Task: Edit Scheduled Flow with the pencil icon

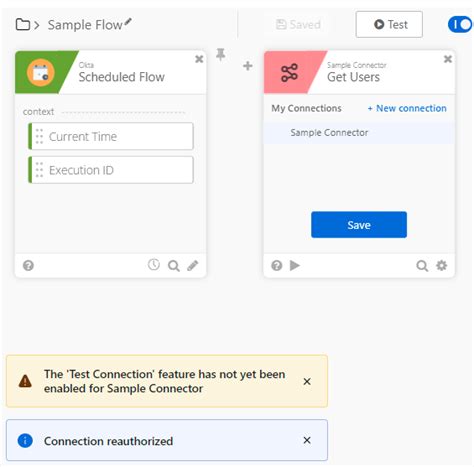Action: (x=193, y=266)
